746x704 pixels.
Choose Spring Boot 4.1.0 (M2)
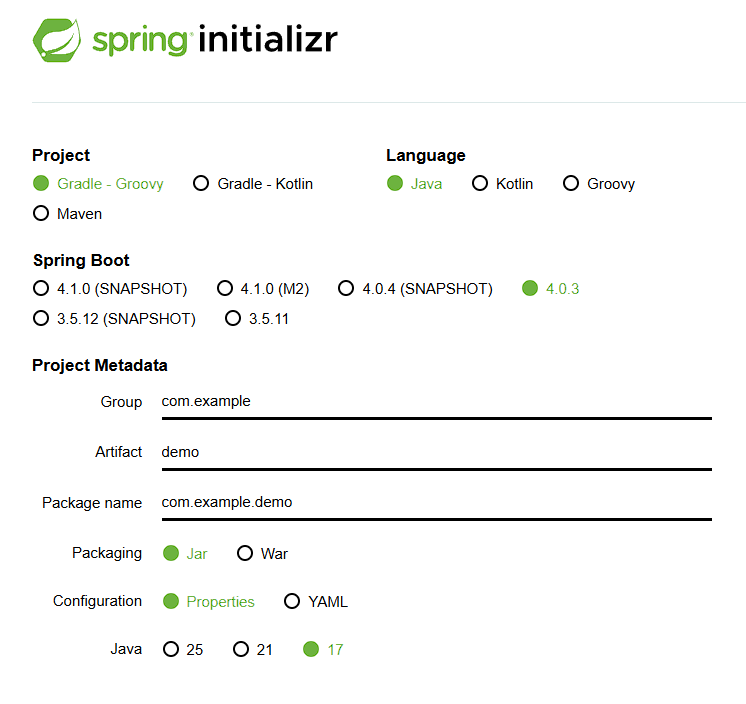pos(225,289)
